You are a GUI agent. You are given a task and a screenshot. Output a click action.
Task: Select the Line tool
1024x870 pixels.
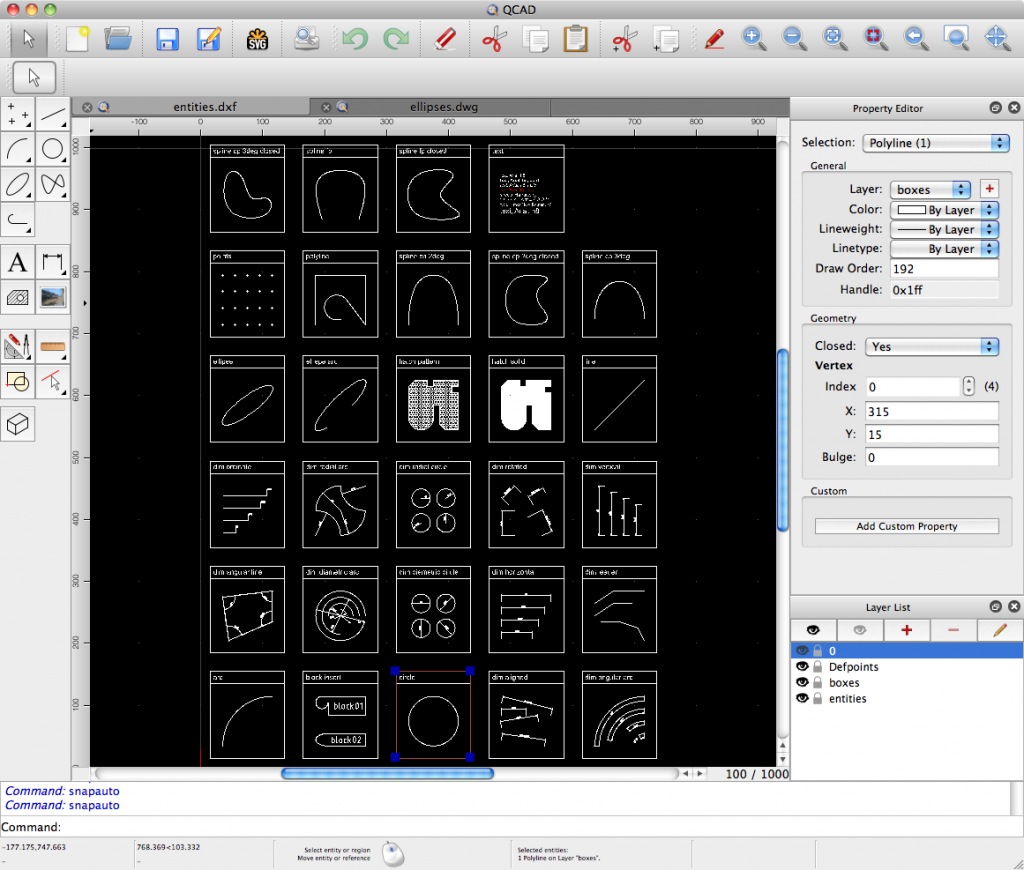tap(53, 115)
